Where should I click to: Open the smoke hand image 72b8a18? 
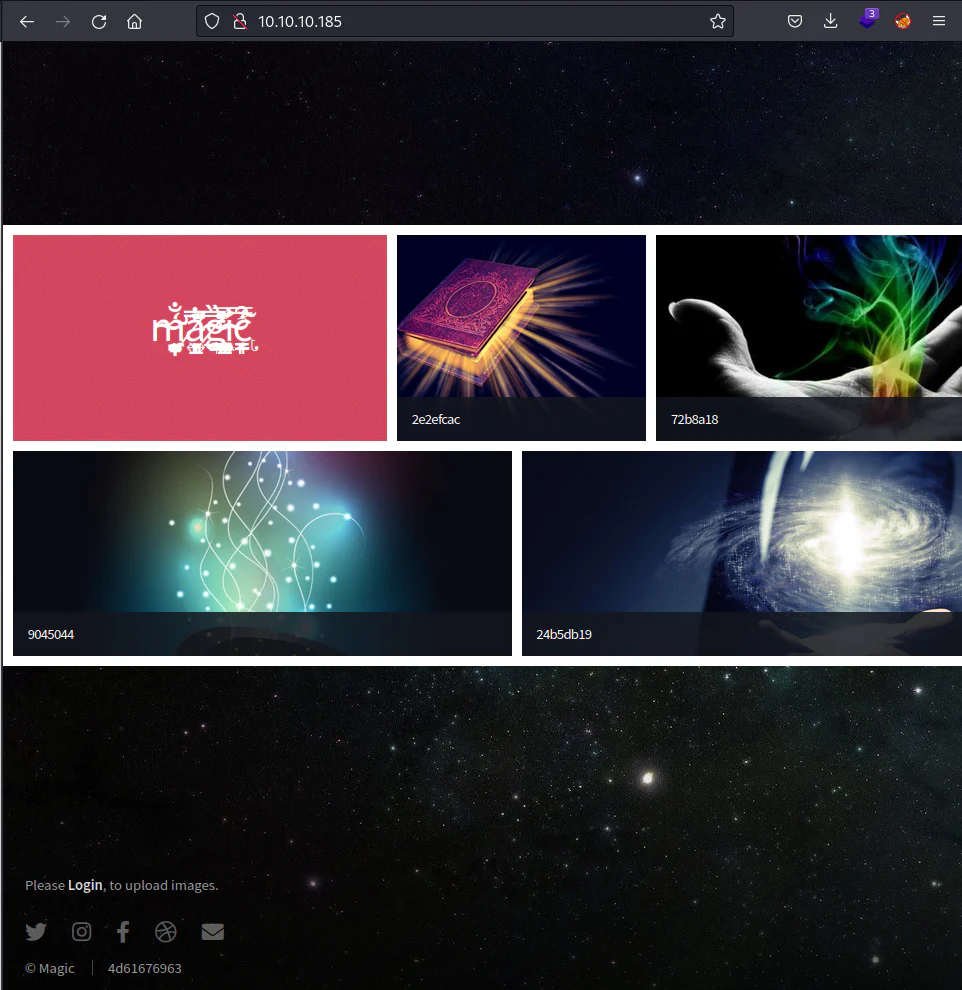click(809, 338)
